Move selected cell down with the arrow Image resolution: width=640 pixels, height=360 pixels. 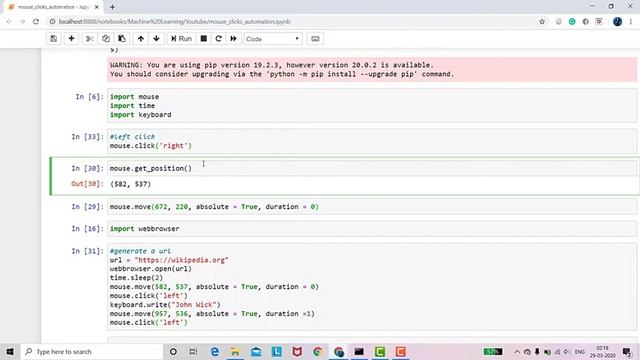(x=156, y=39)
